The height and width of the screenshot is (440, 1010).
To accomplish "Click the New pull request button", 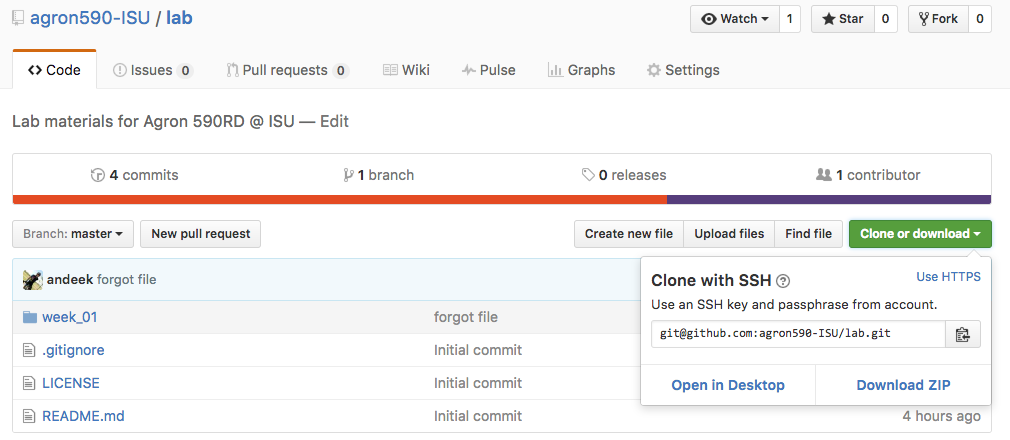I will coord(200,234).
